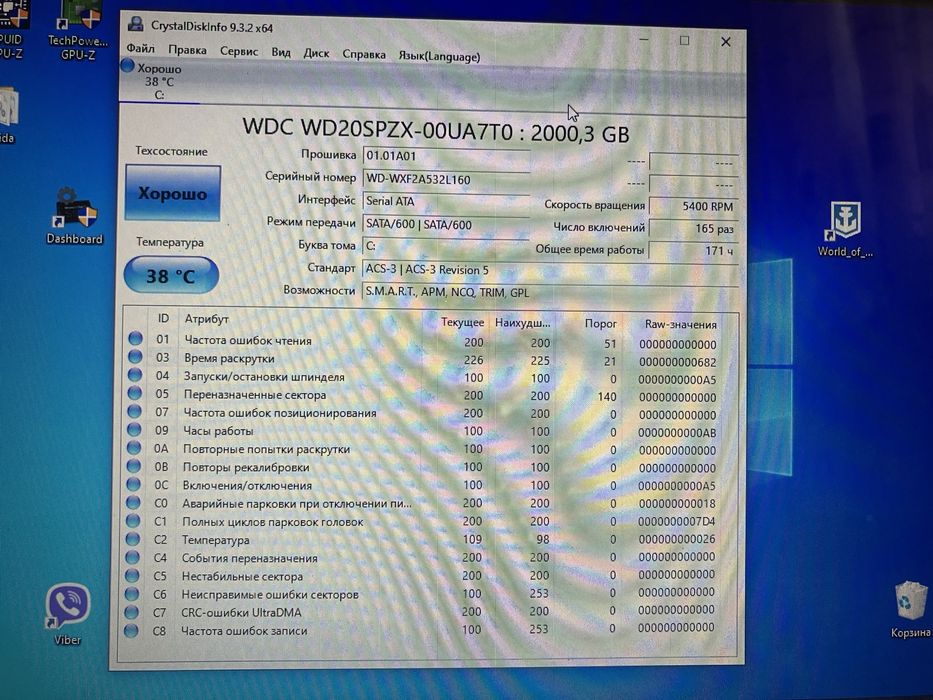933x700 pixels.
Task: Click the Стандарт field ACS-3 | ACS-3 Revision 5
Action: click(550, 270)
